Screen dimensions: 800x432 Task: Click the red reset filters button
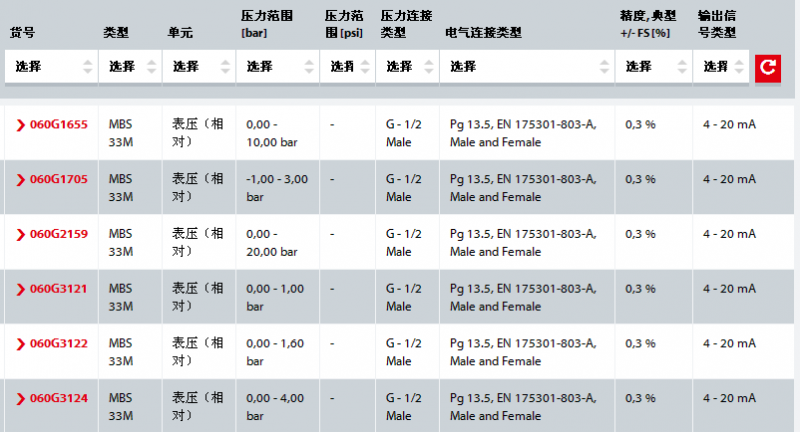pyautogui.click(x=767, y=68)
